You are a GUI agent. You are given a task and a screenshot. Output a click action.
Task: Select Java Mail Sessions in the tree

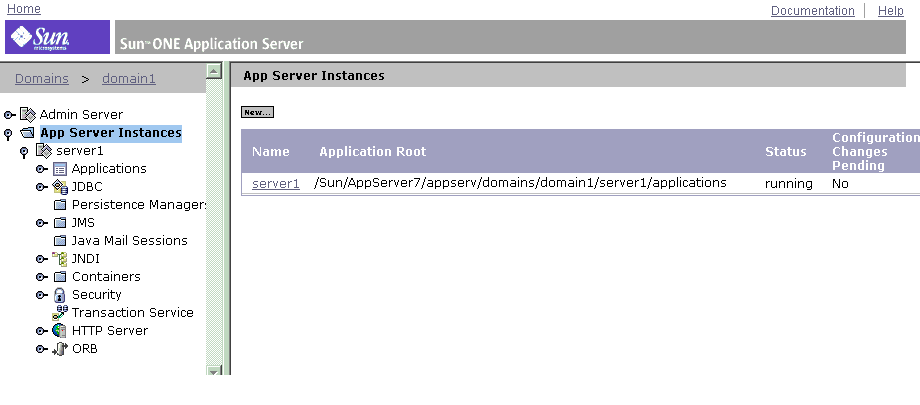[x=130, y=241]
